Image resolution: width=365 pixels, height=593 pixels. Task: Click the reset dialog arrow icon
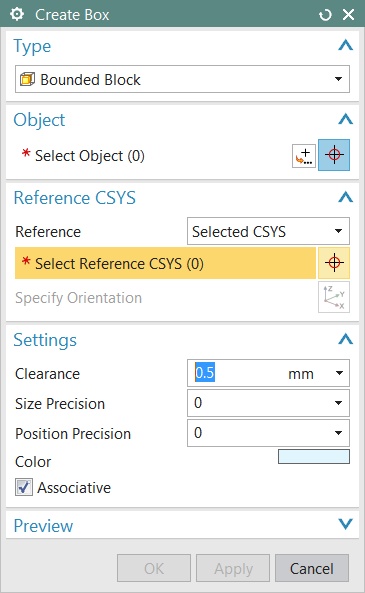coord(325,15)
